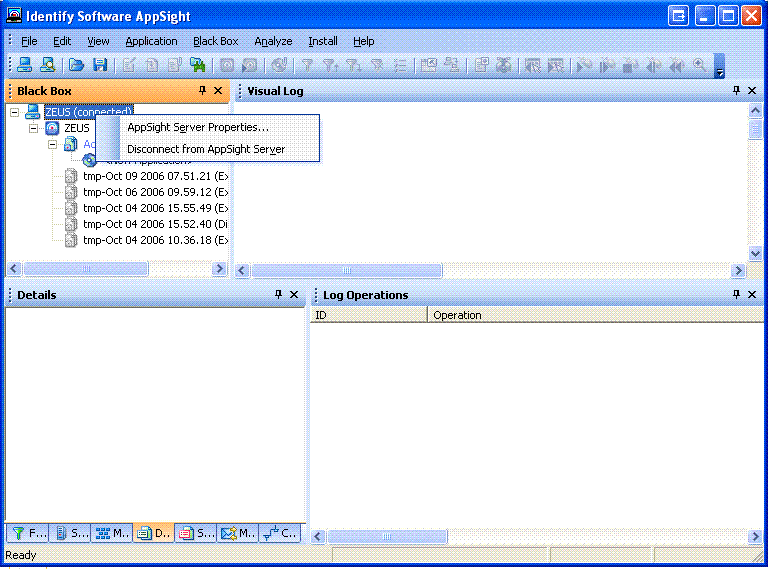Click the Operation column header
This screenshot has height=569, width=768.
pos(595,315)
